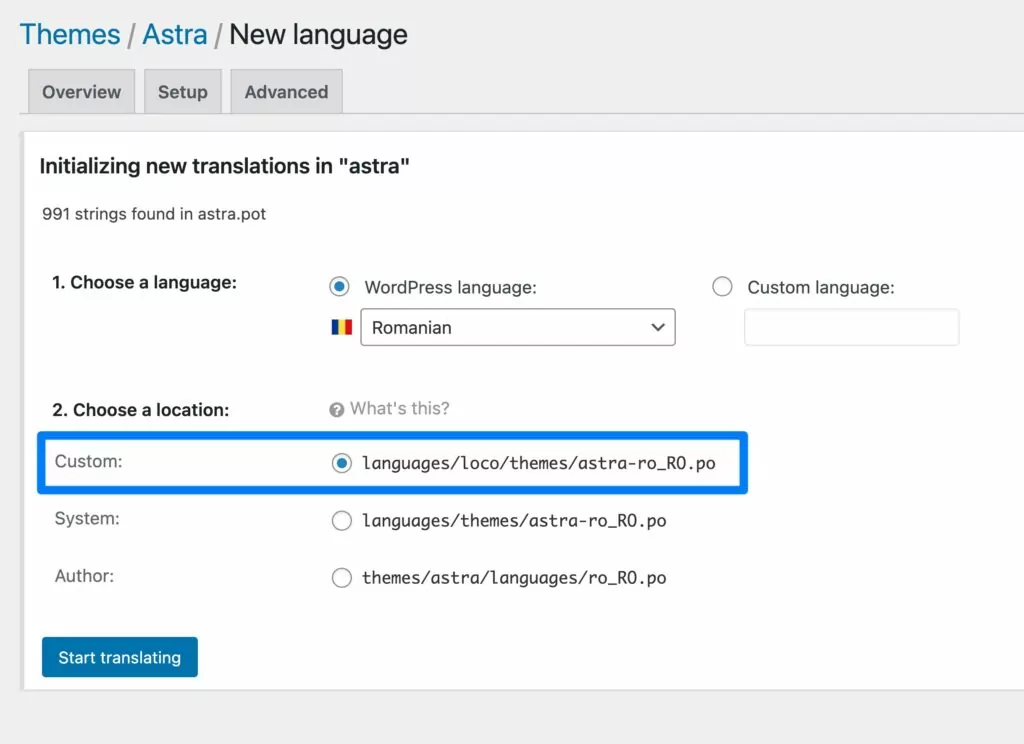This screenshot has height=744, width=1024.
Task: Click the themes/astra/languages/ro_RO.po path label
Action: (514, 577)
